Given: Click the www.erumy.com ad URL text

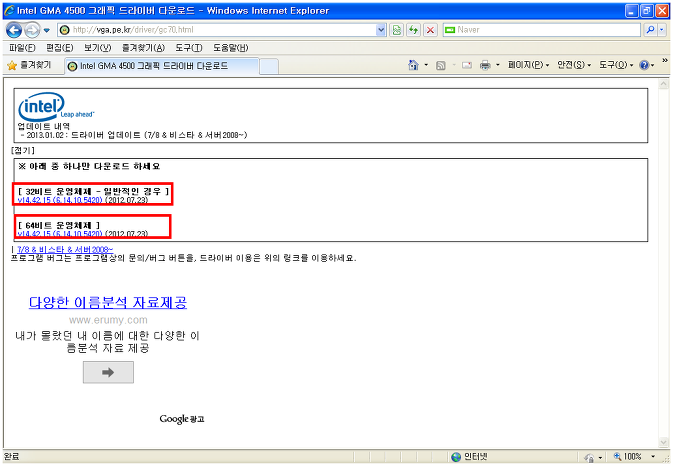Looking at the screenshot, I should pos(108,320).
